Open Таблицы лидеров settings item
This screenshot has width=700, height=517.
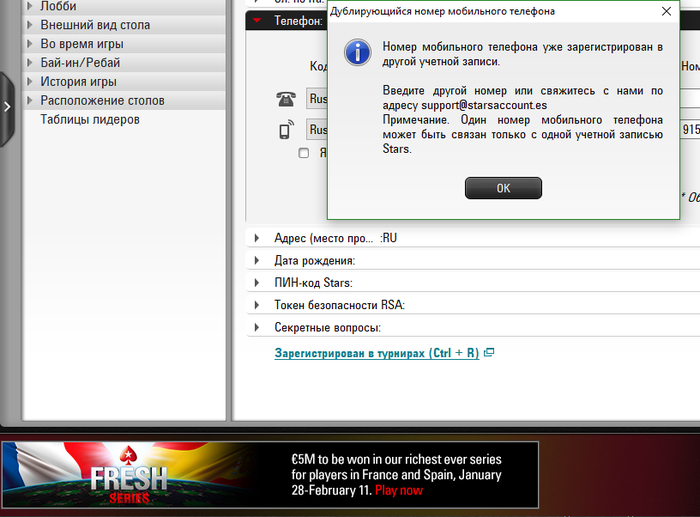(x=90, y=119)
